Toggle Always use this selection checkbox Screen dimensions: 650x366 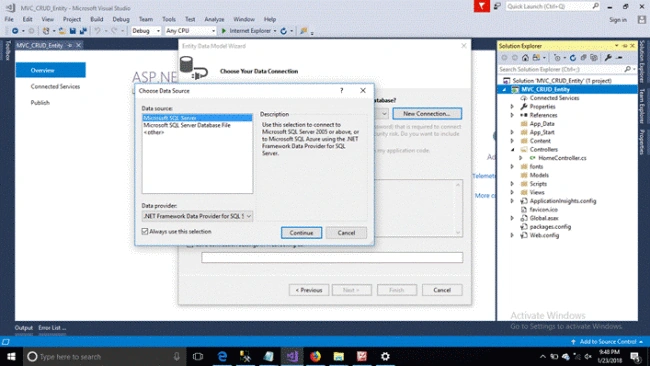click(145, 231)
